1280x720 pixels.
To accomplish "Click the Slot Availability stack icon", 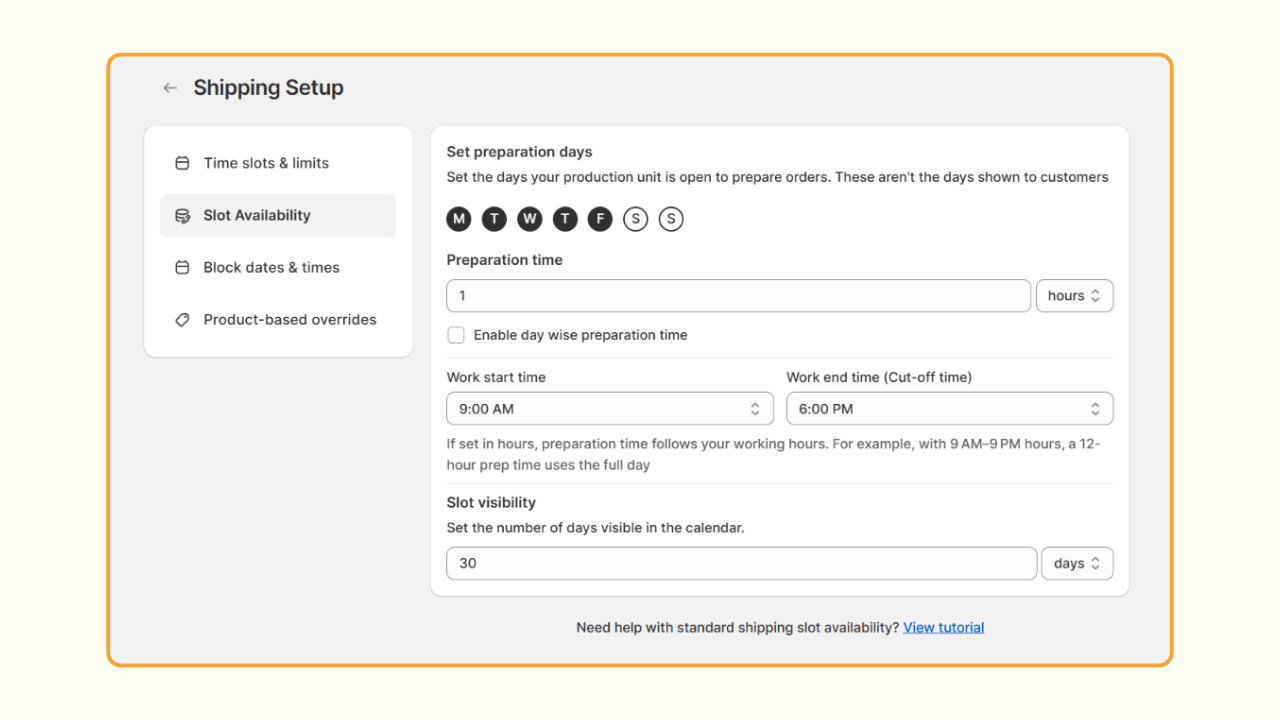I will [x=182, y=215].
